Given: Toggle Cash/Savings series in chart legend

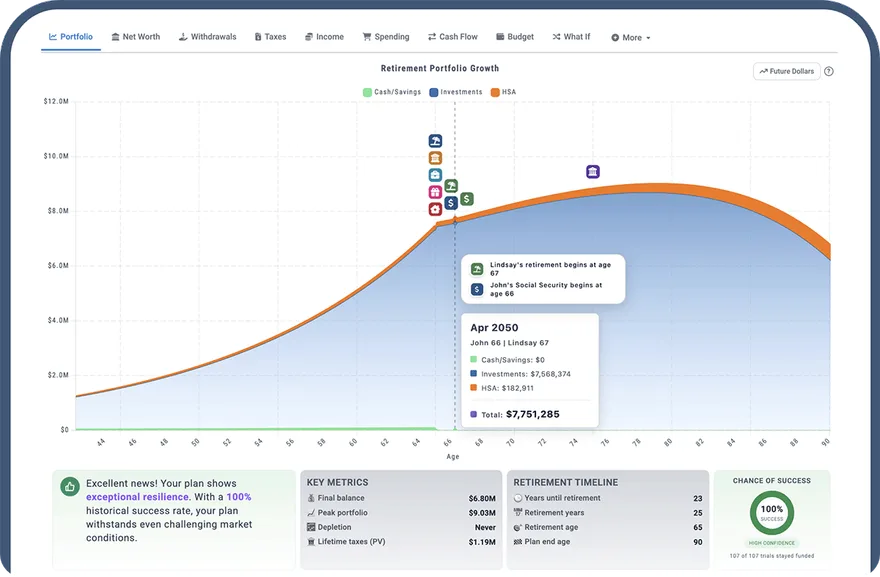Looking at the screenshot, I should click(x=392, y=92).
